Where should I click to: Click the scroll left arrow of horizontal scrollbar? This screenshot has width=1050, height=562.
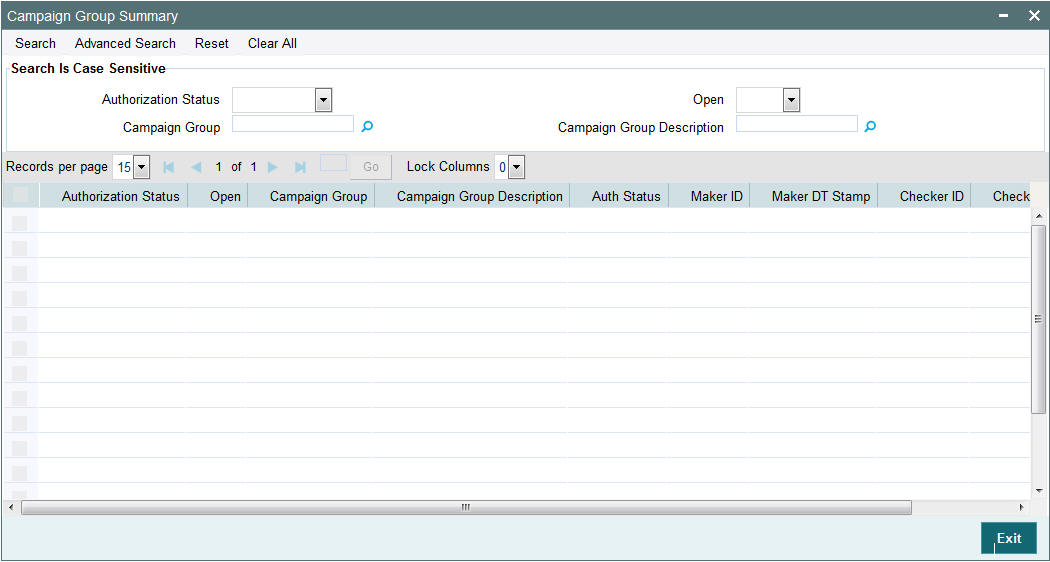click(10, 508)
